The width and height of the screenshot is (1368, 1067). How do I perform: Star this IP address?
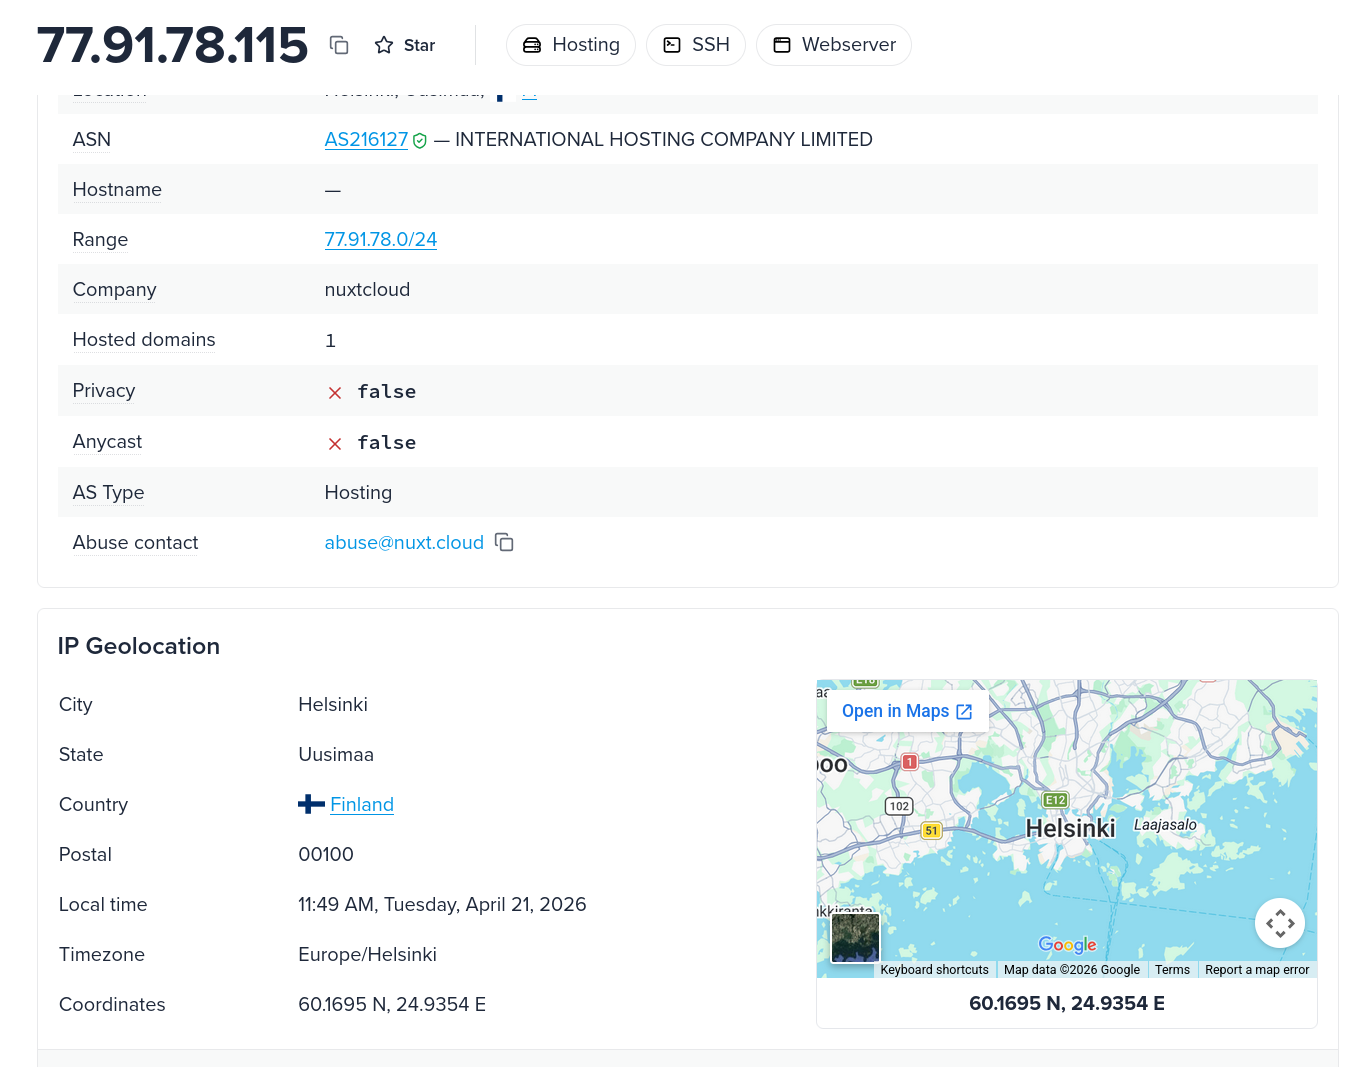point(405,45)
